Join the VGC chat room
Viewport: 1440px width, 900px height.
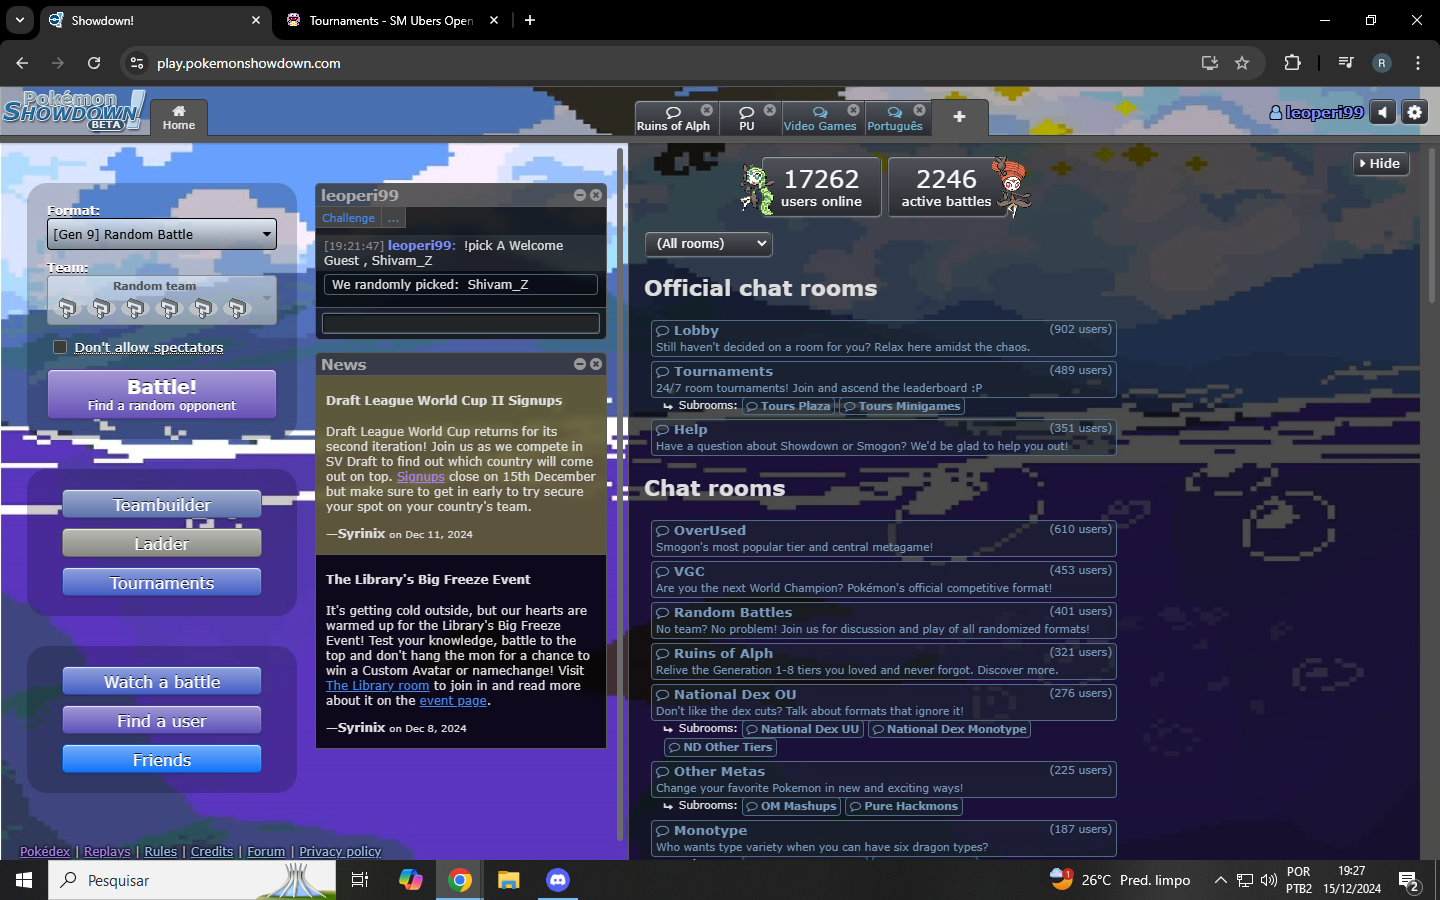click(x=884, y=579)
